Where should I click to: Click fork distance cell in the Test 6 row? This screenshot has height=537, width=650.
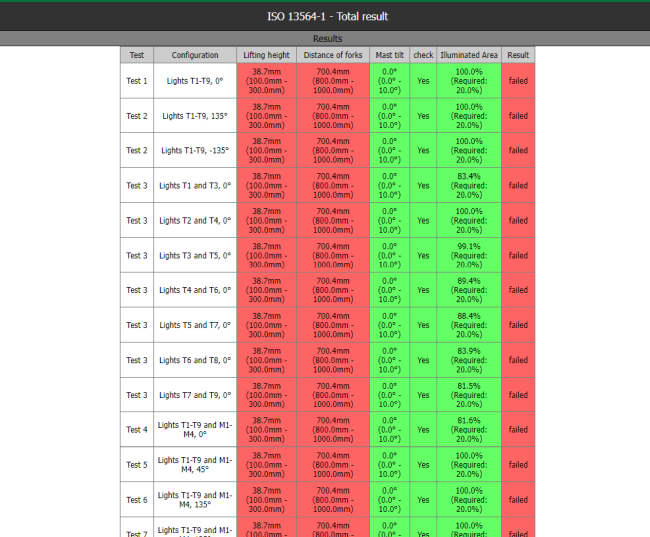tap(333, 500)
